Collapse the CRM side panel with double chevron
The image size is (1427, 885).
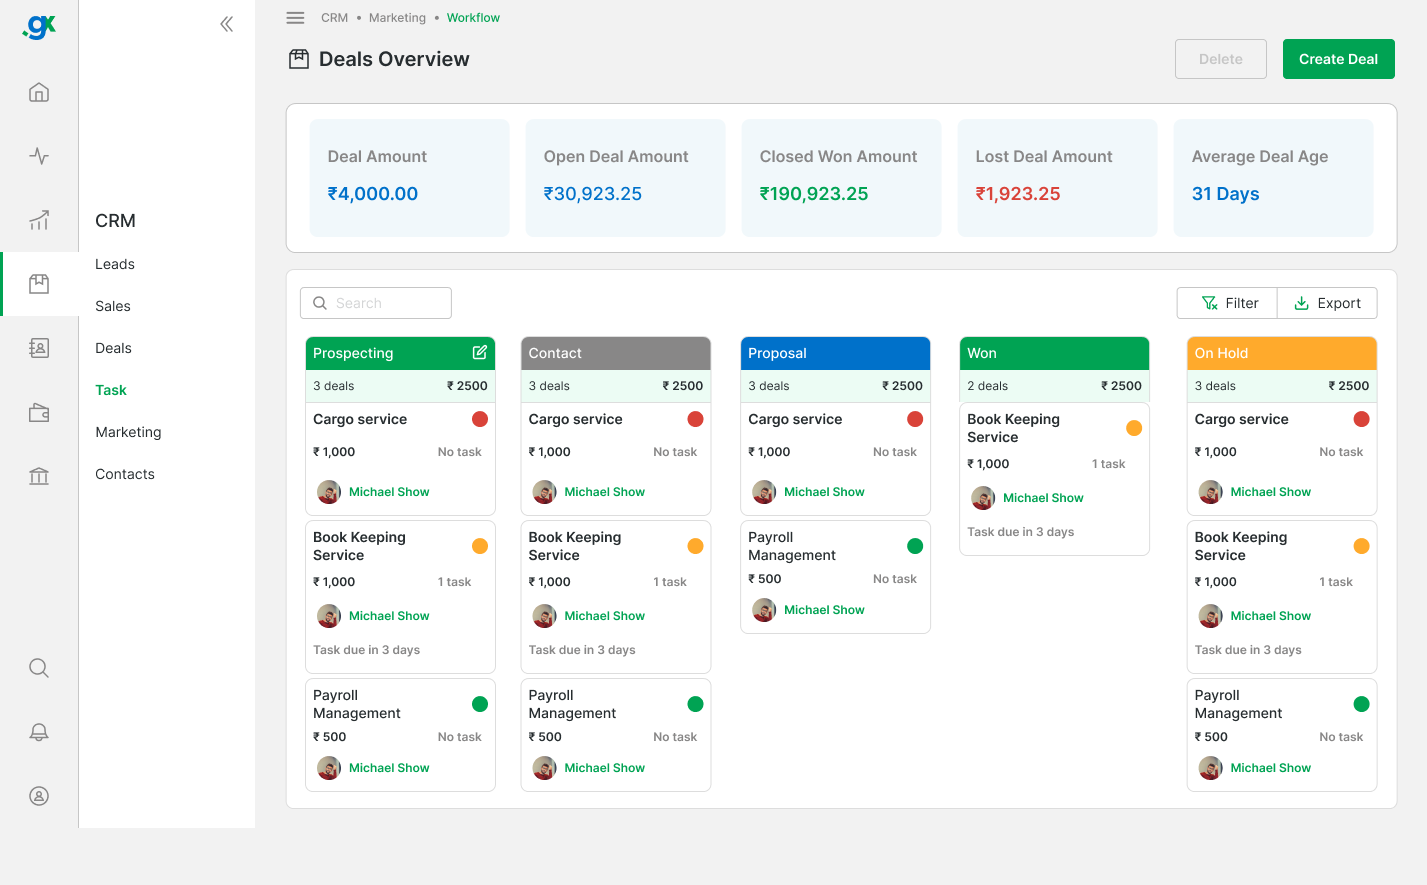(227, 24)
